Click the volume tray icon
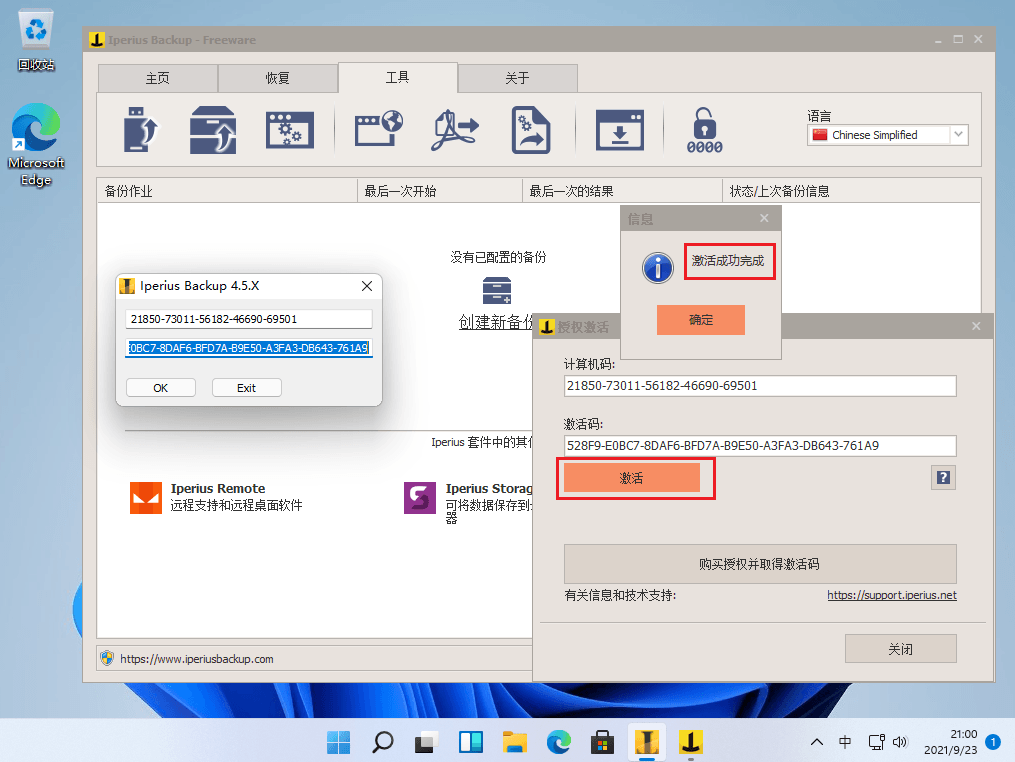This screenshot has height=762, width=1015. [900, 742]
